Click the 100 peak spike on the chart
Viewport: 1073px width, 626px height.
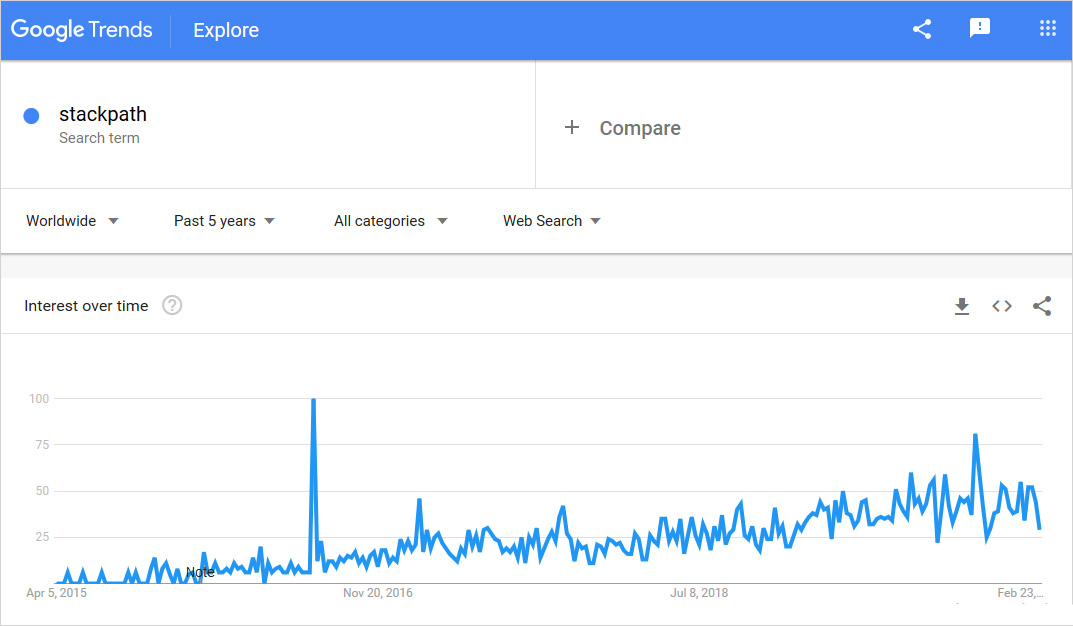tap(313, 401)
